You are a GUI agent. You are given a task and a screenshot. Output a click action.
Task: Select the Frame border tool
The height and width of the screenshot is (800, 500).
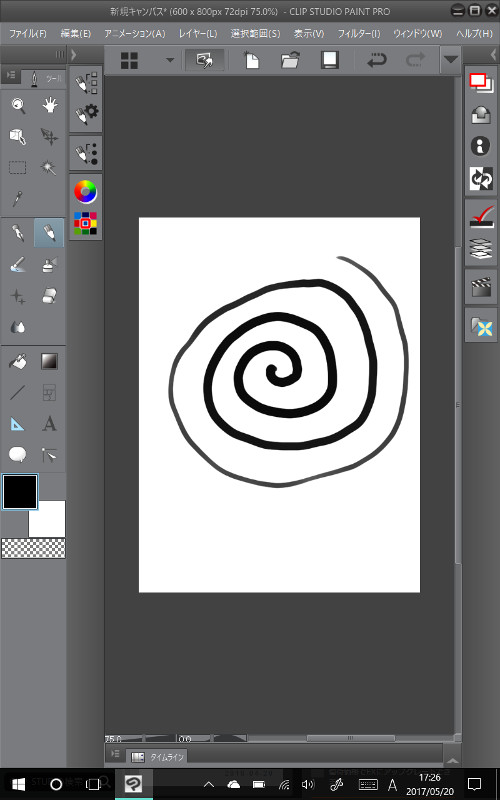click(49, 393)
